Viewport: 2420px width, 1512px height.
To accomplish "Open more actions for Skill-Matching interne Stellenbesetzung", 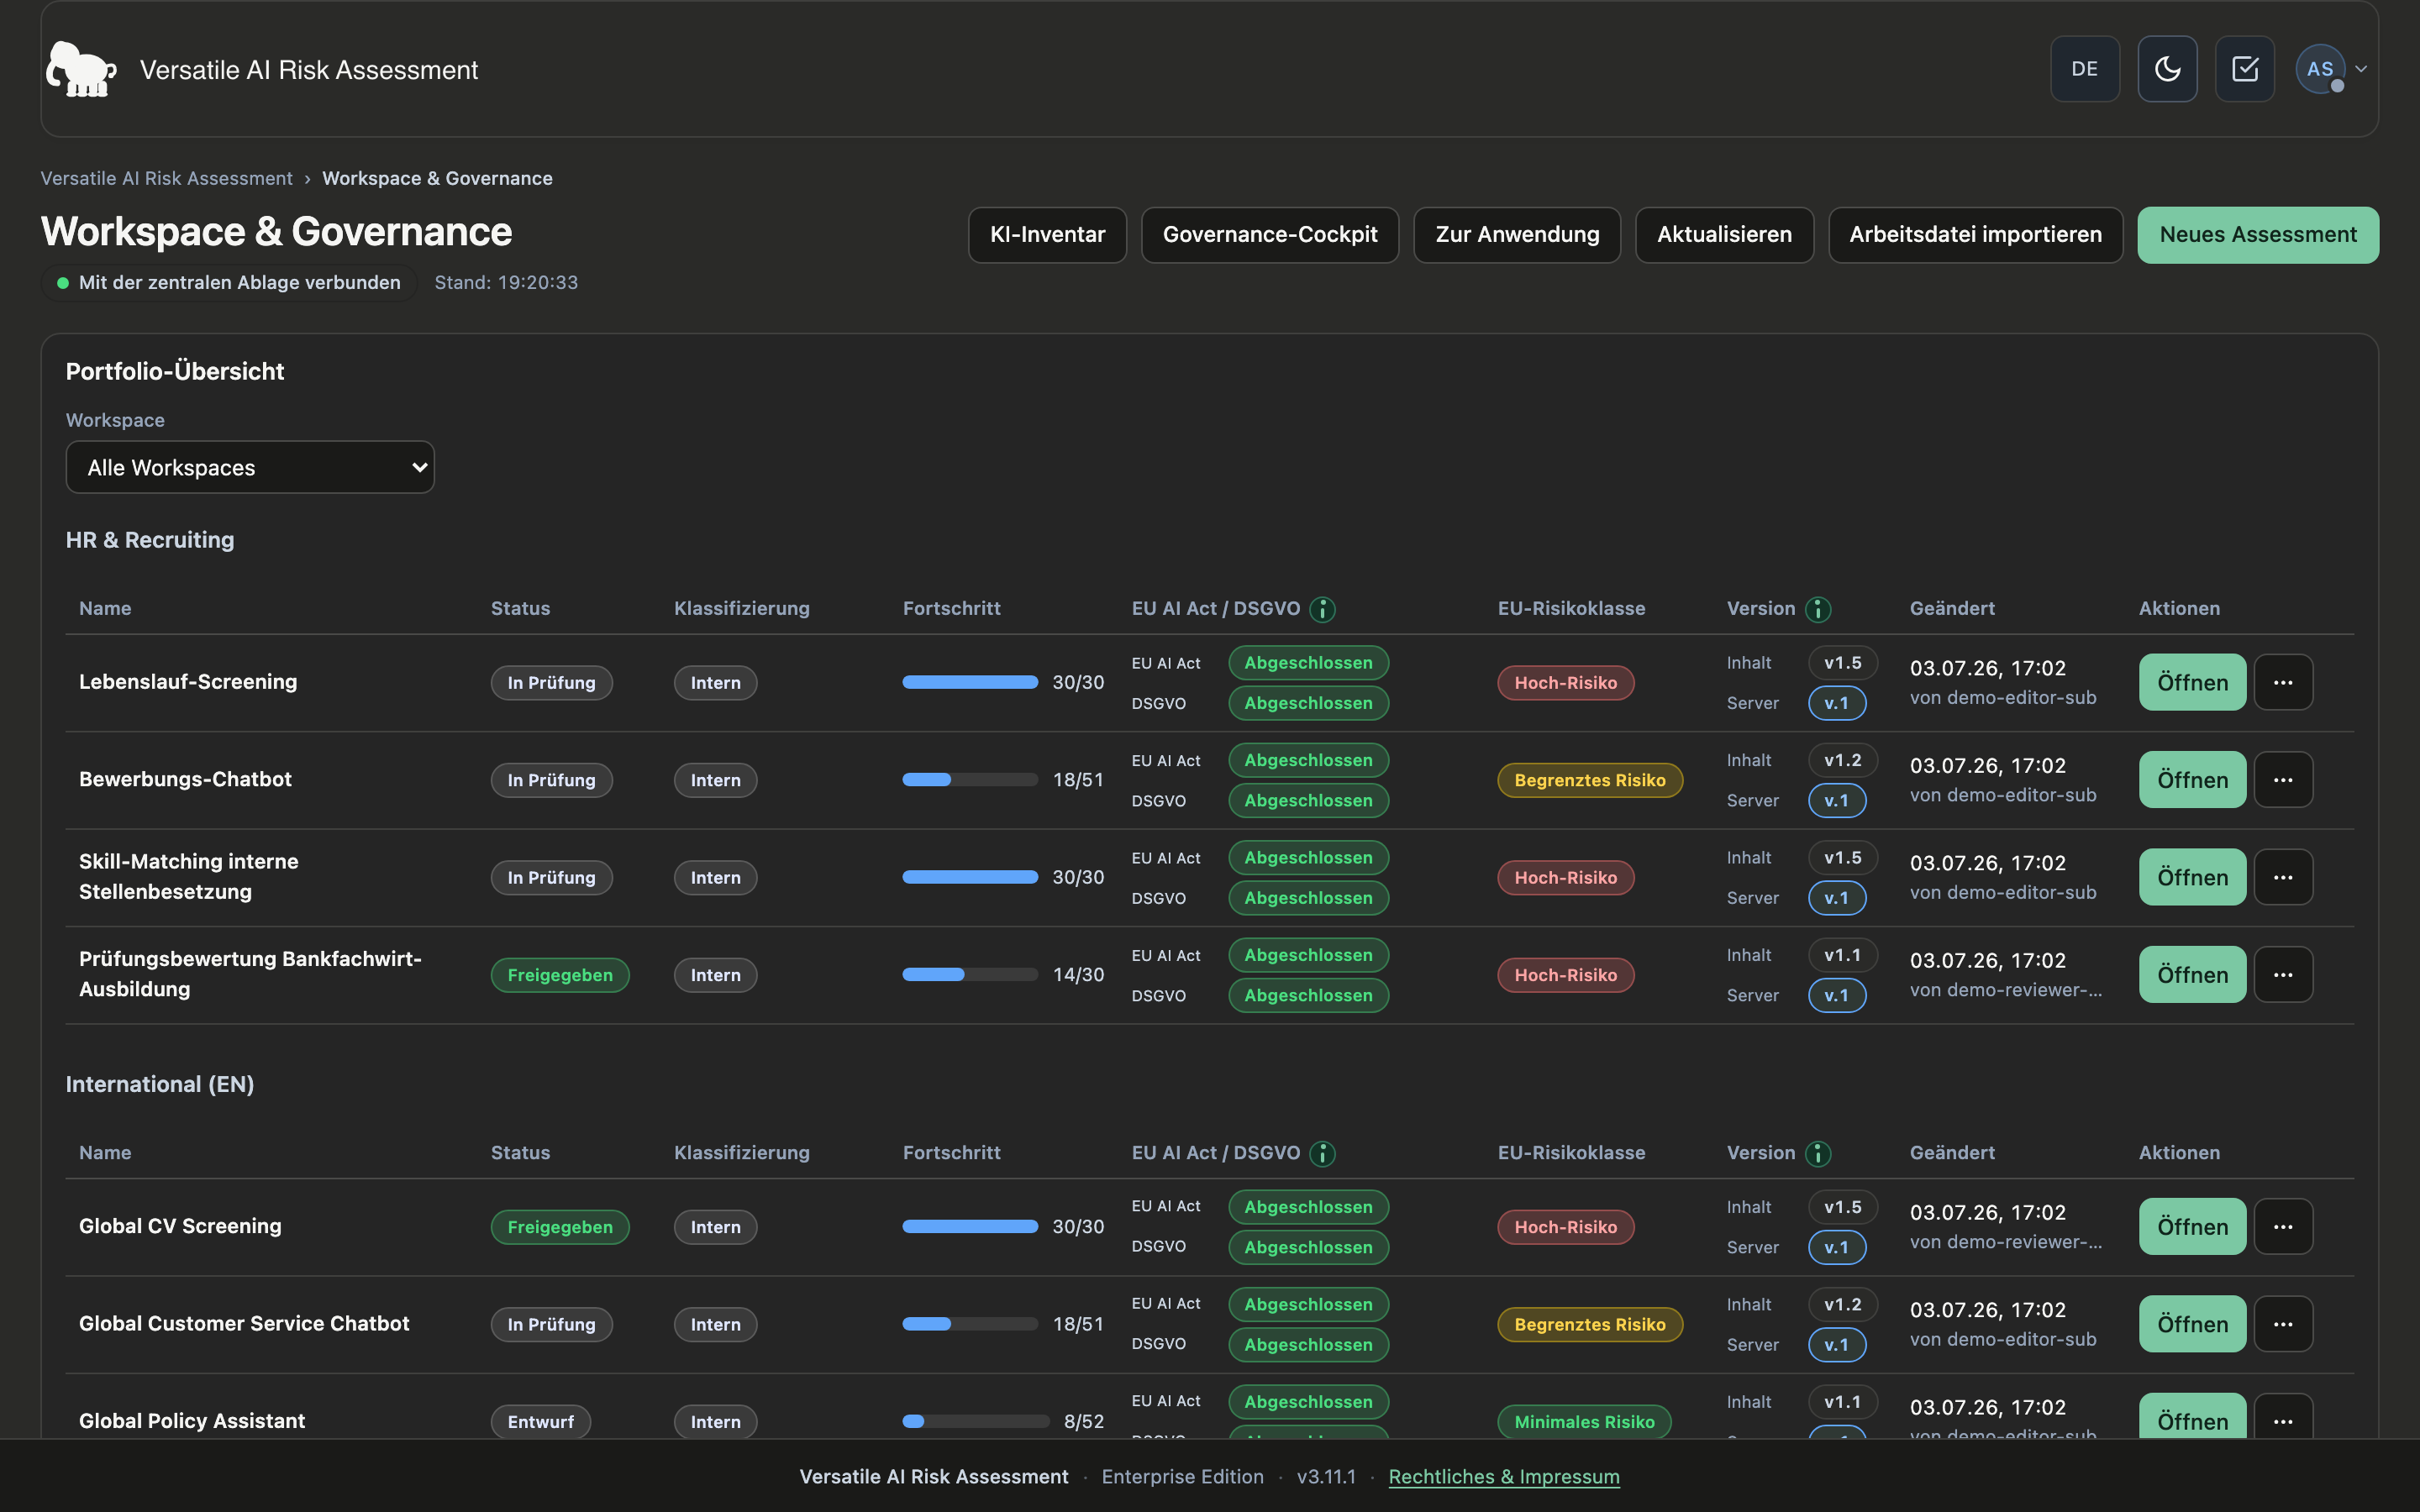I will tap(2283, 877).
